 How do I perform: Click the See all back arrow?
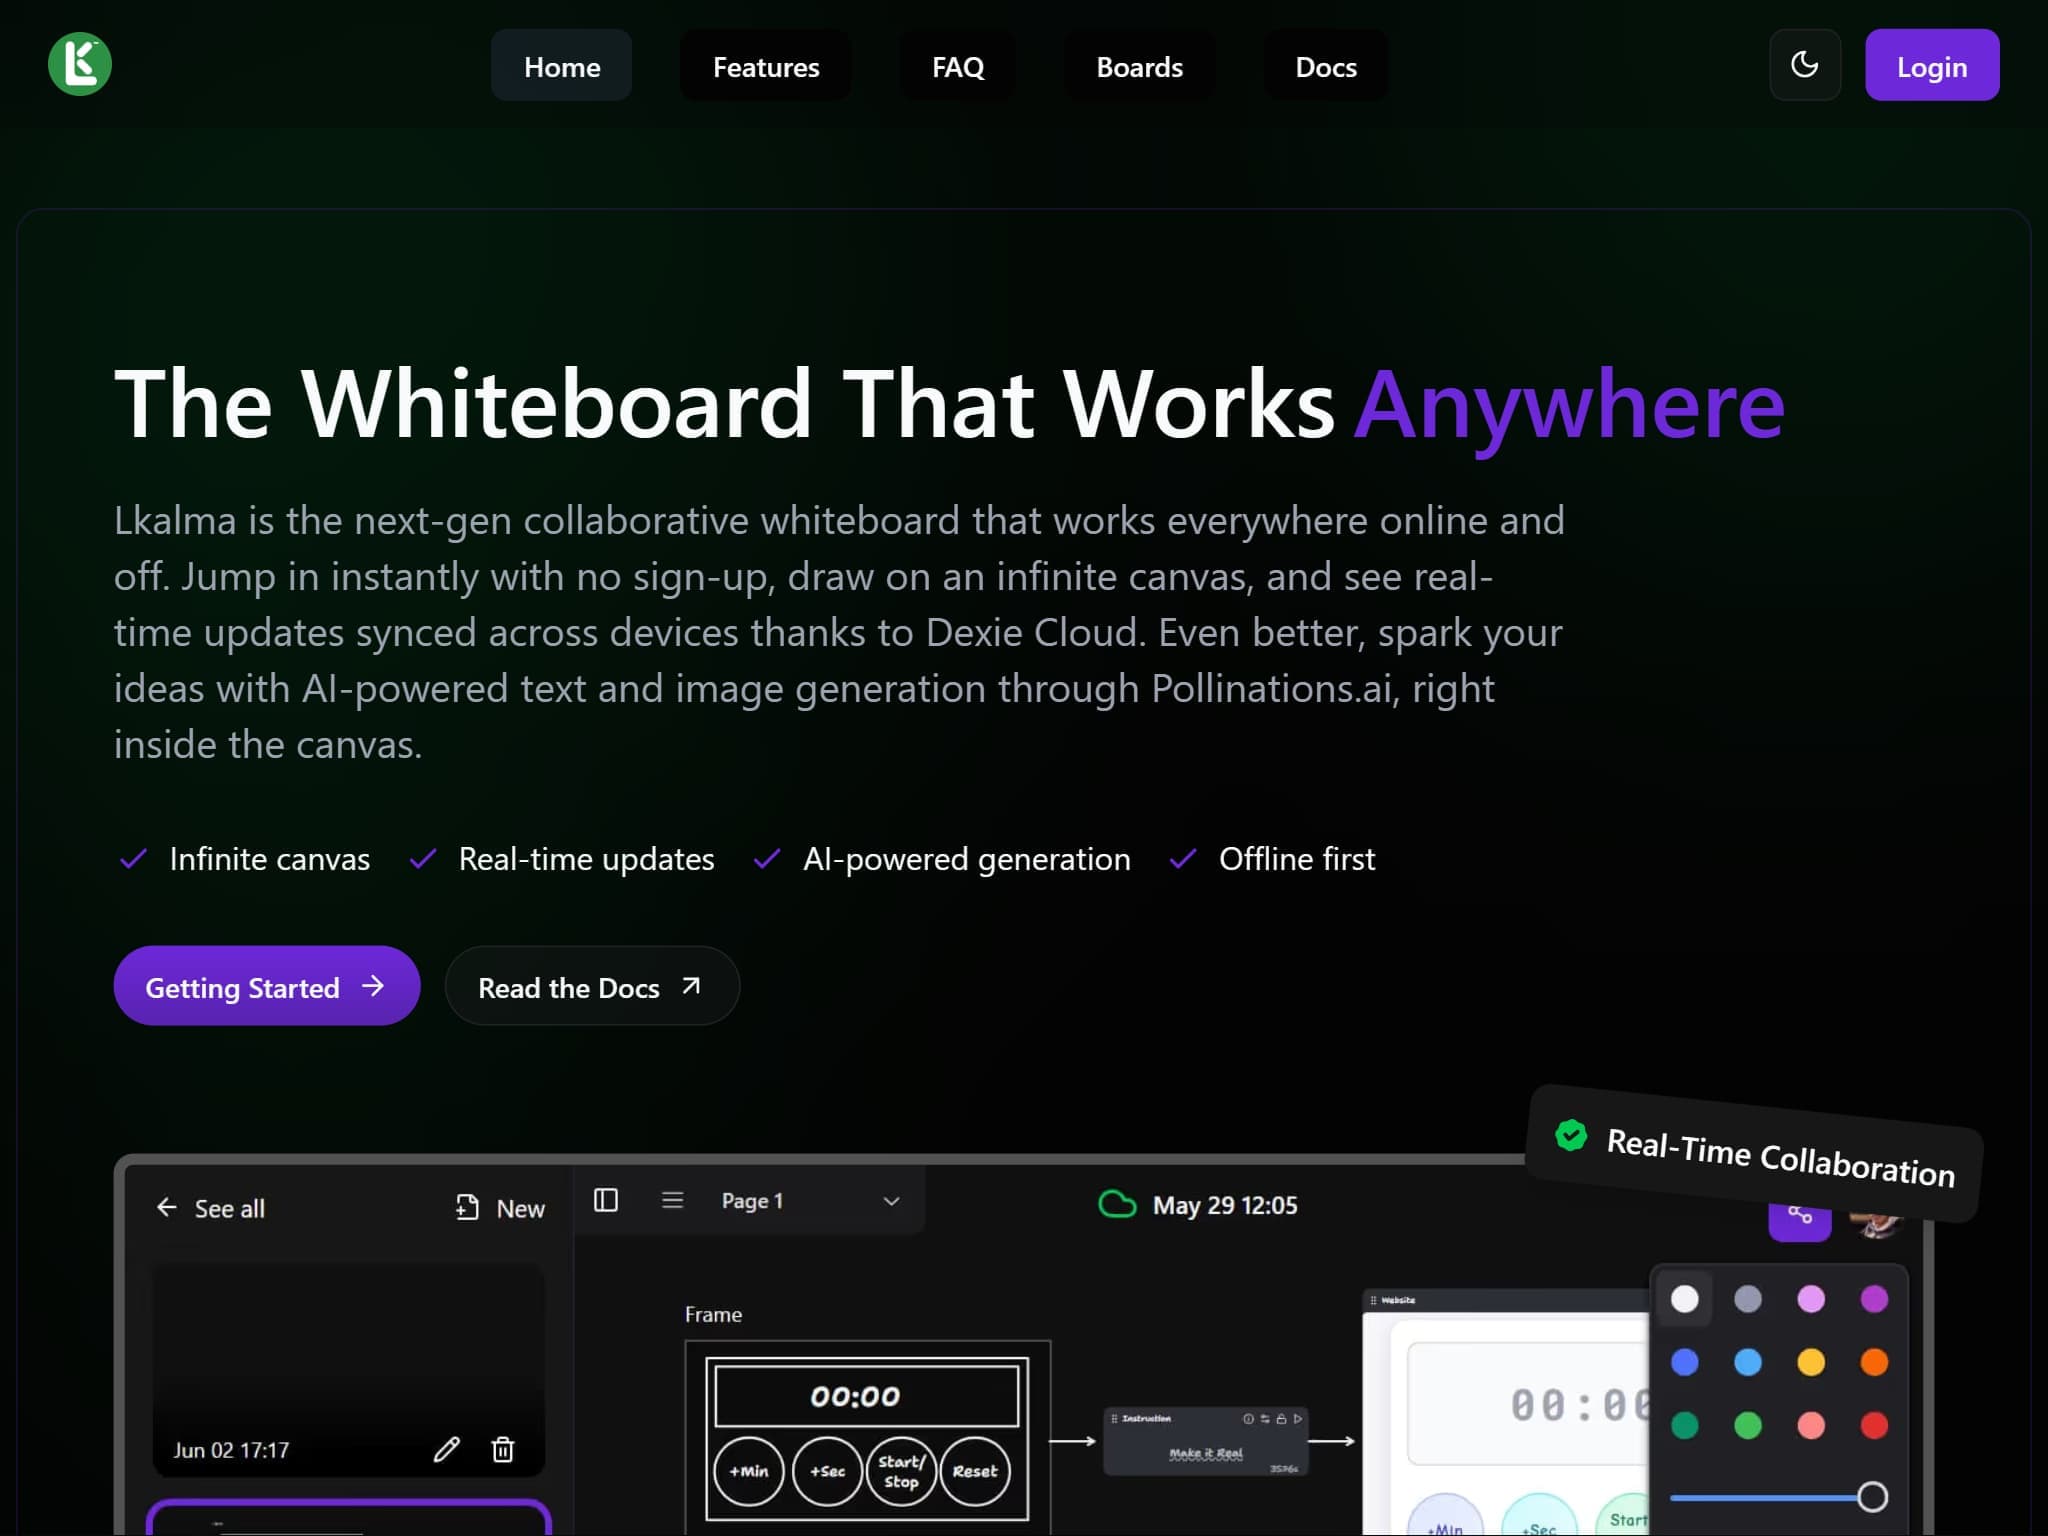(167, 1207)
